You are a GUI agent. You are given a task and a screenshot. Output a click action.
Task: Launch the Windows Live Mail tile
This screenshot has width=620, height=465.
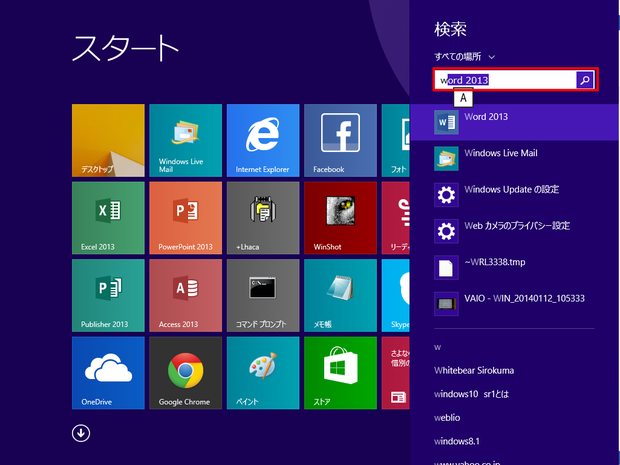[x=185, y=140]
